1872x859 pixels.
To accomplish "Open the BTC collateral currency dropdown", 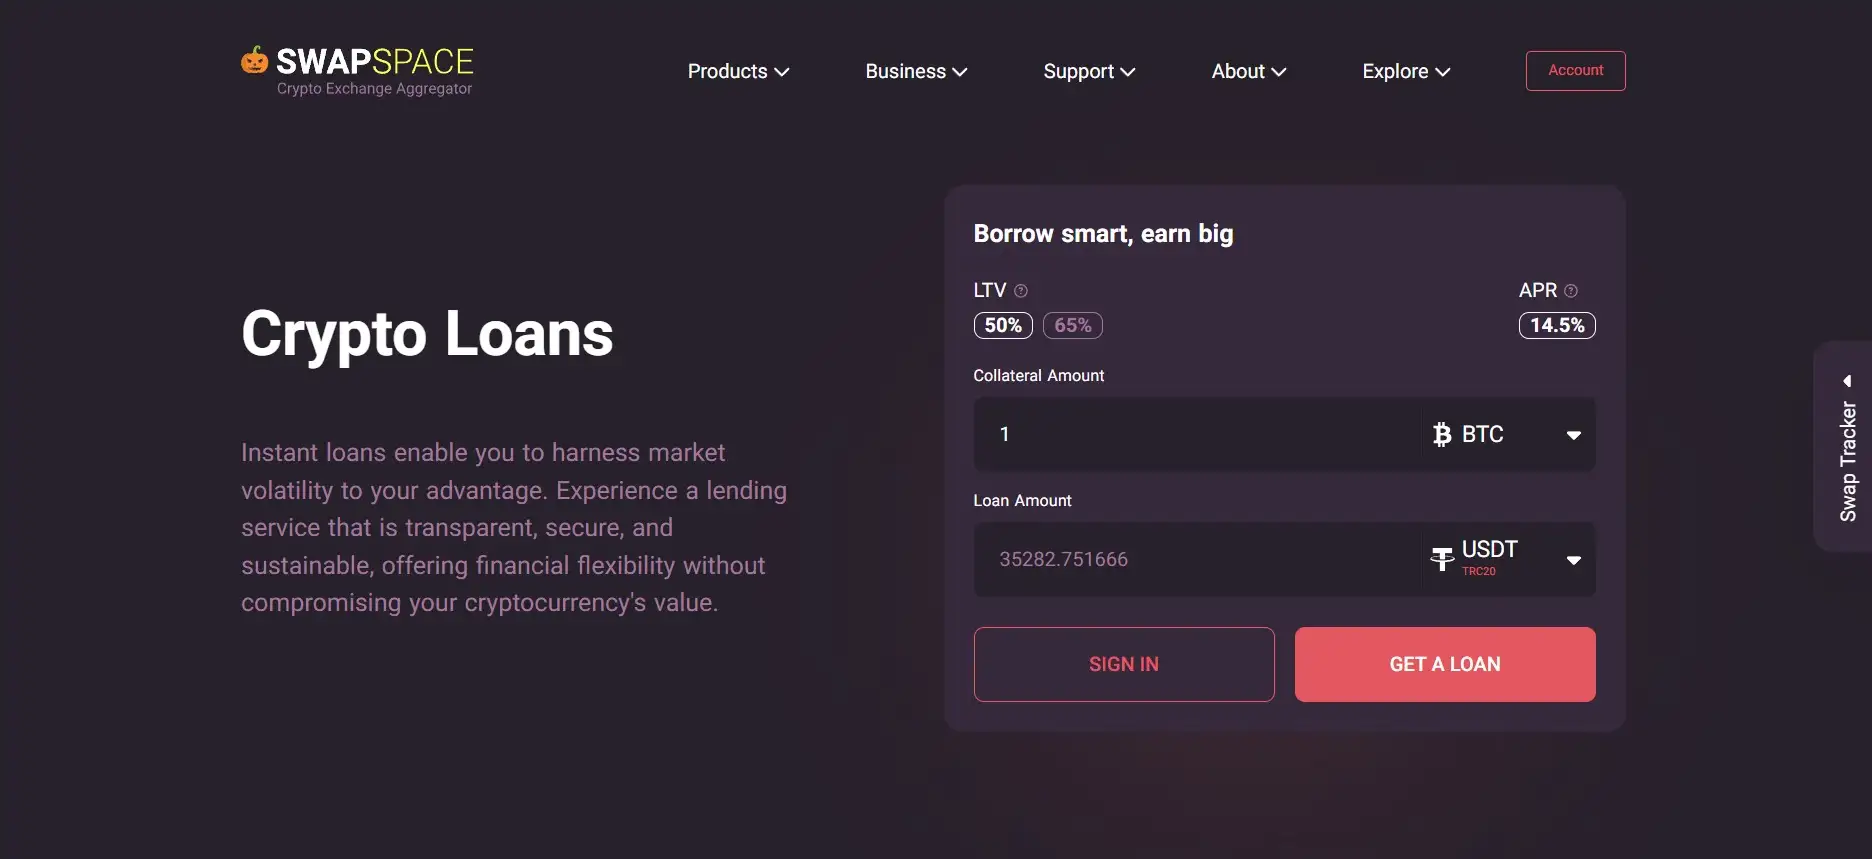I will 1573,435.
